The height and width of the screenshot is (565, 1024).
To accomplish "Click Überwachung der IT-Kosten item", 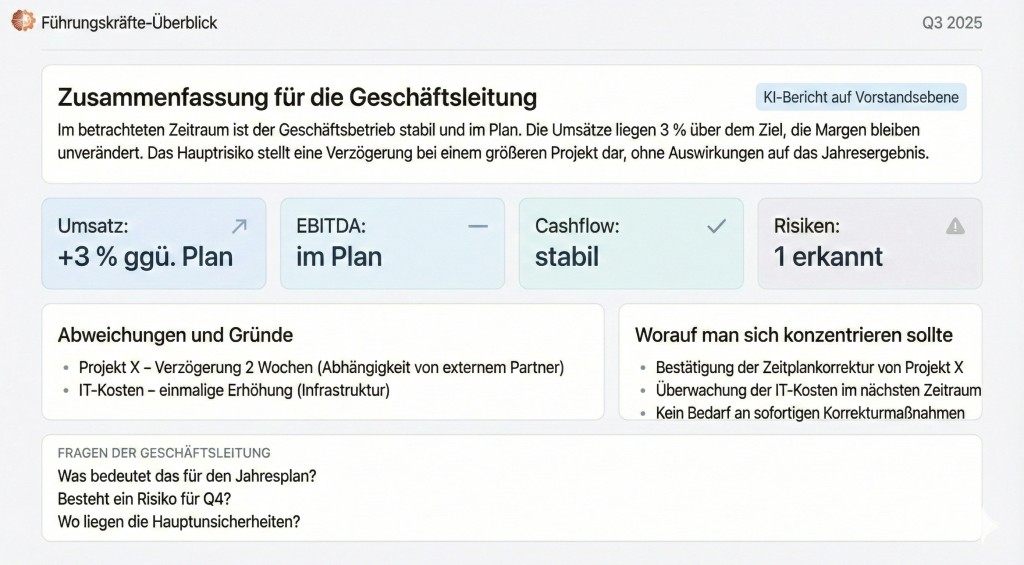I will pos(818,390).
